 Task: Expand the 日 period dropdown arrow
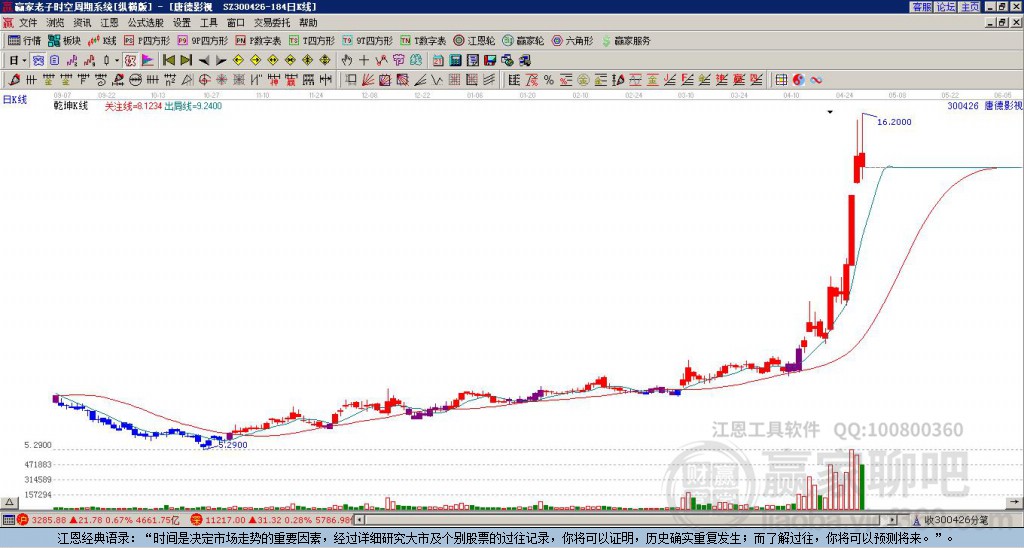point(24,61)
